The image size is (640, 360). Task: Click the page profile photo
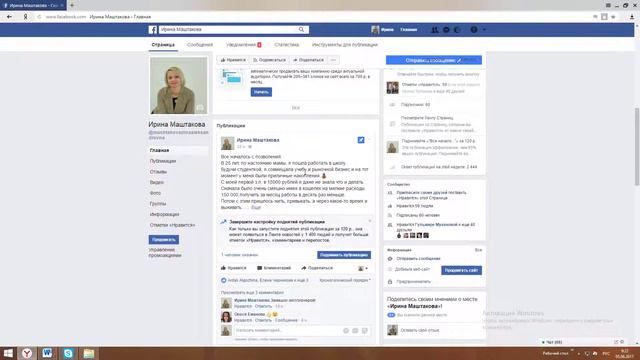point(178,85)
